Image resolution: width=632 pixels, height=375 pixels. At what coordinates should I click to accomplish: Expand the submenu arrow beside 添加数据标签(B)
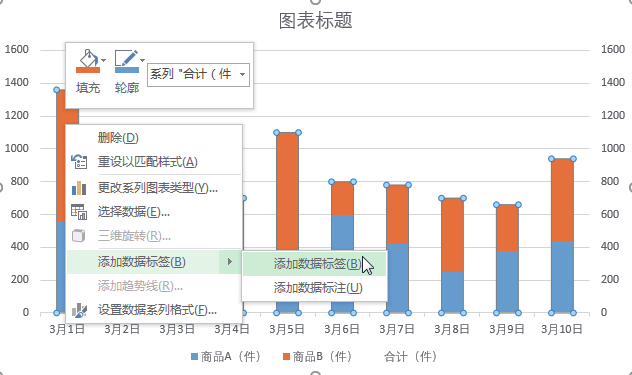[229, 262]
